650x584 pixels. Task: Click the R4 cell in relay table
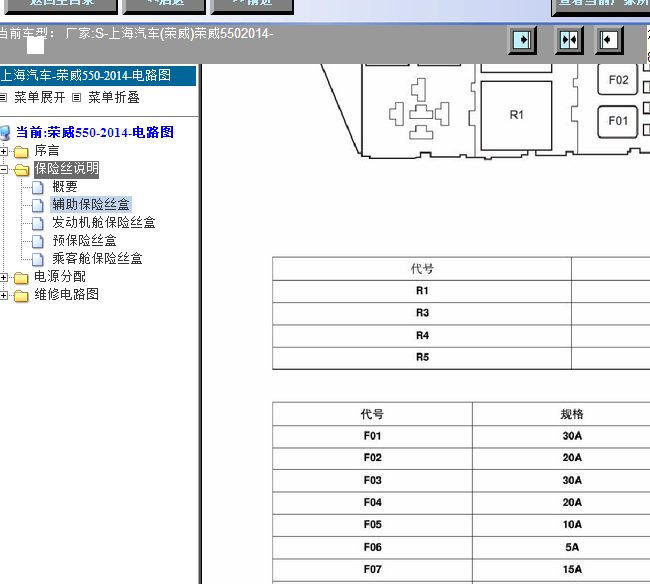422,336
